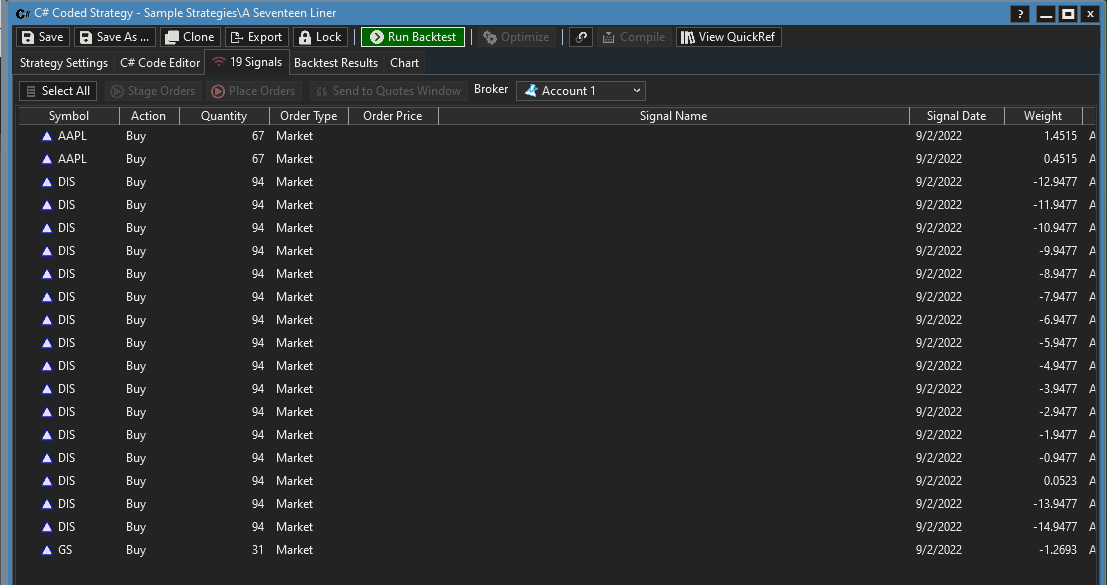
Task: Click the Signal Date column header
Action: coord(956,116)
